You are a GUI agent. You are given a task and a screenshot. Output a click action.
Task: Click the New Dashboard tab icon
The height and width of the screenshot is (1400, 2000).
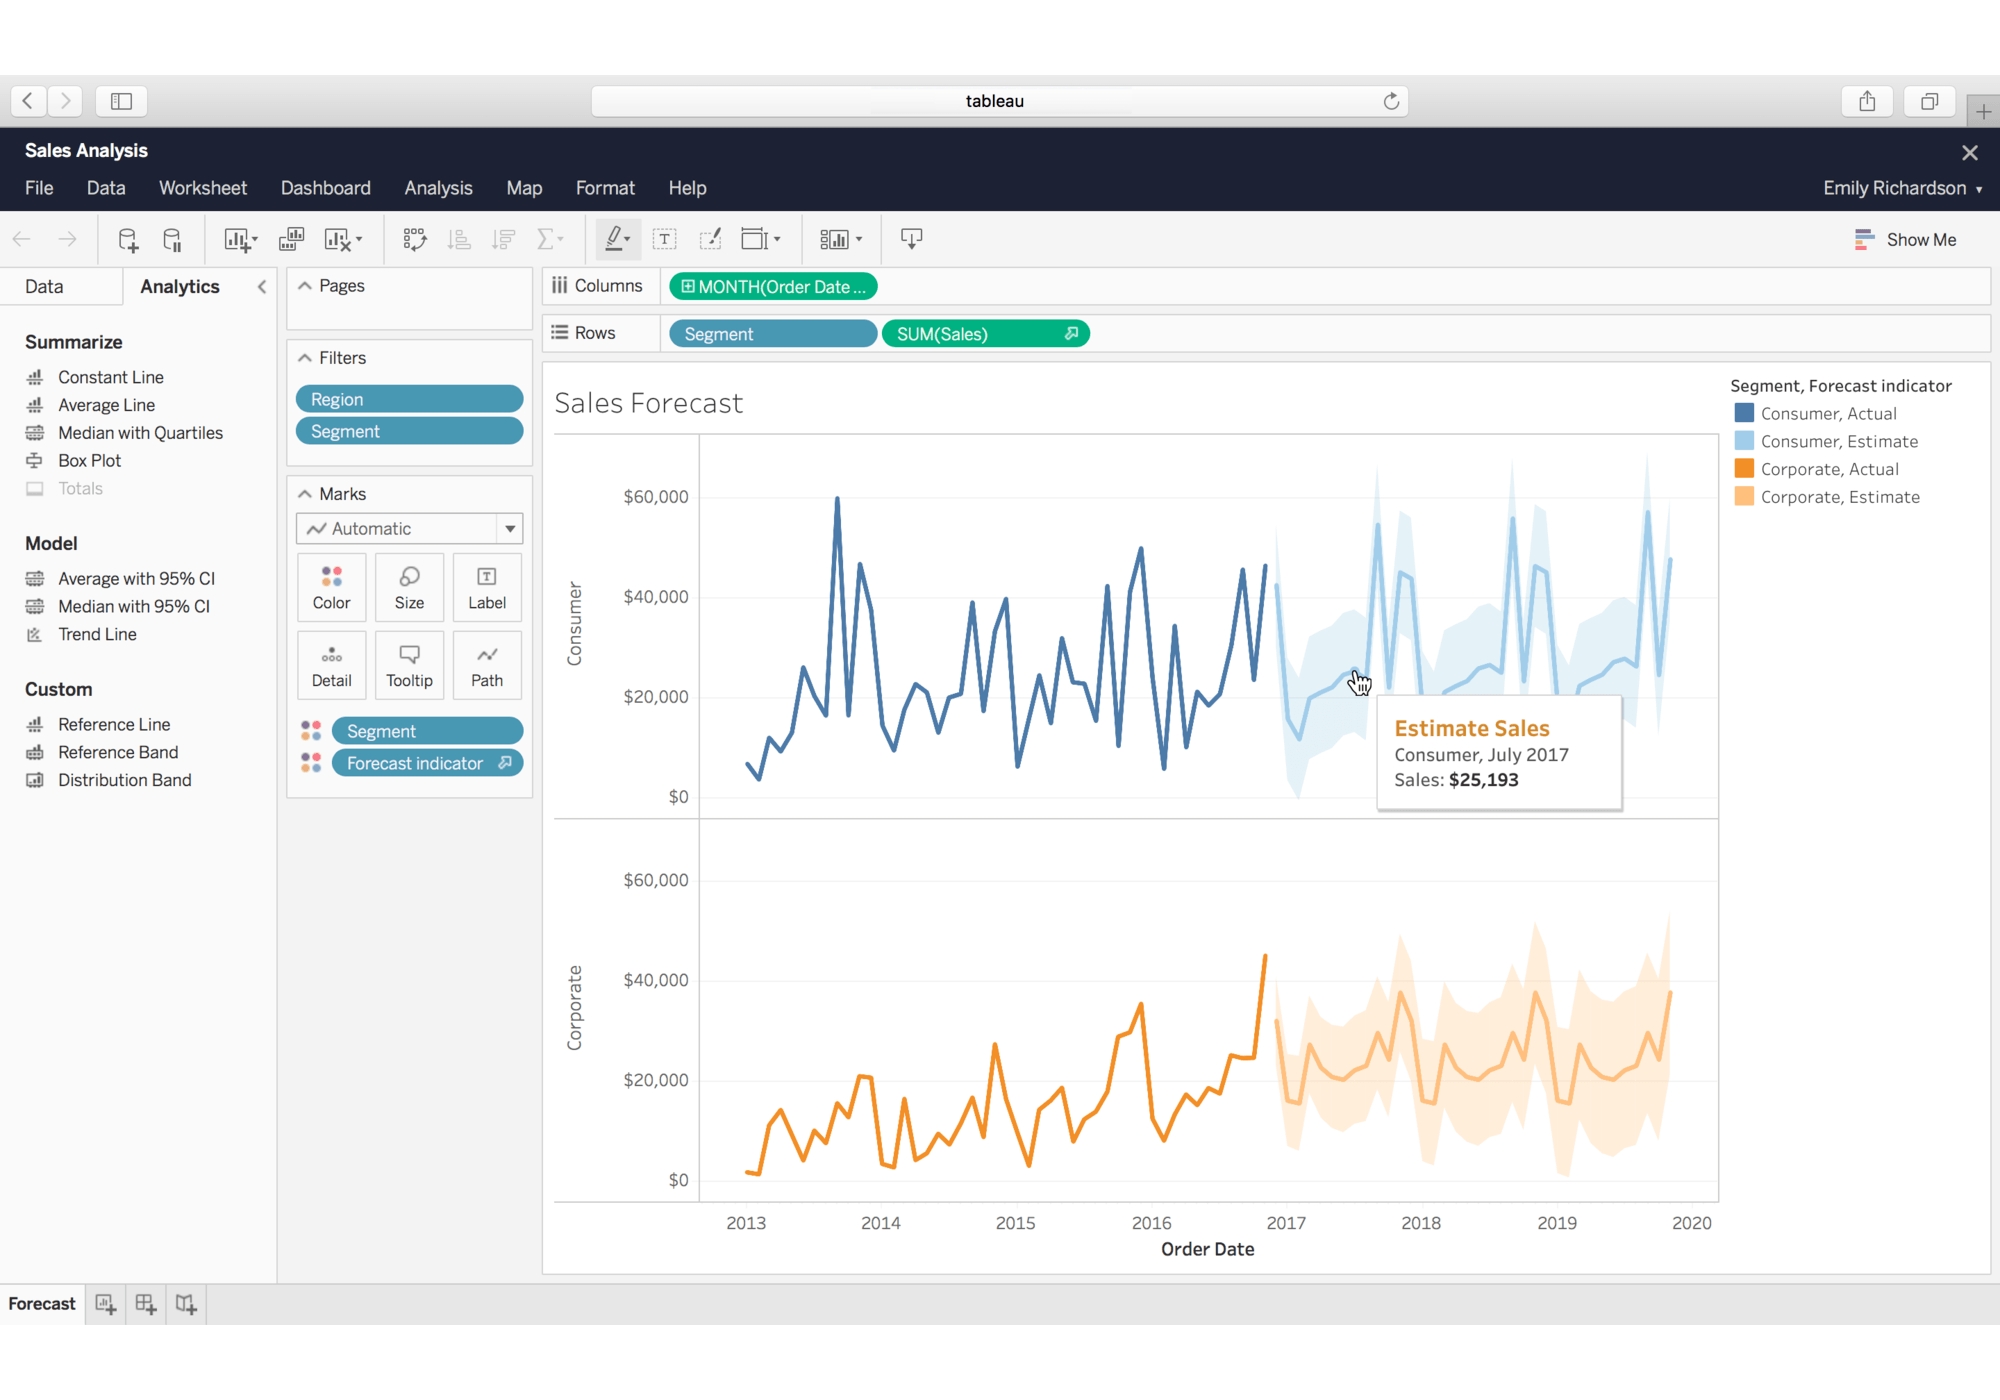(146, 1304)
